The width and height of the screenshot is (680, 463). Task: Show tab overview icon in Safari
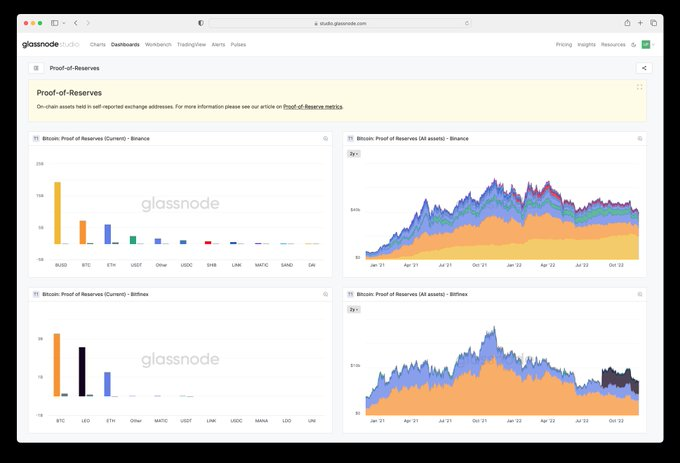pos(654,23)
